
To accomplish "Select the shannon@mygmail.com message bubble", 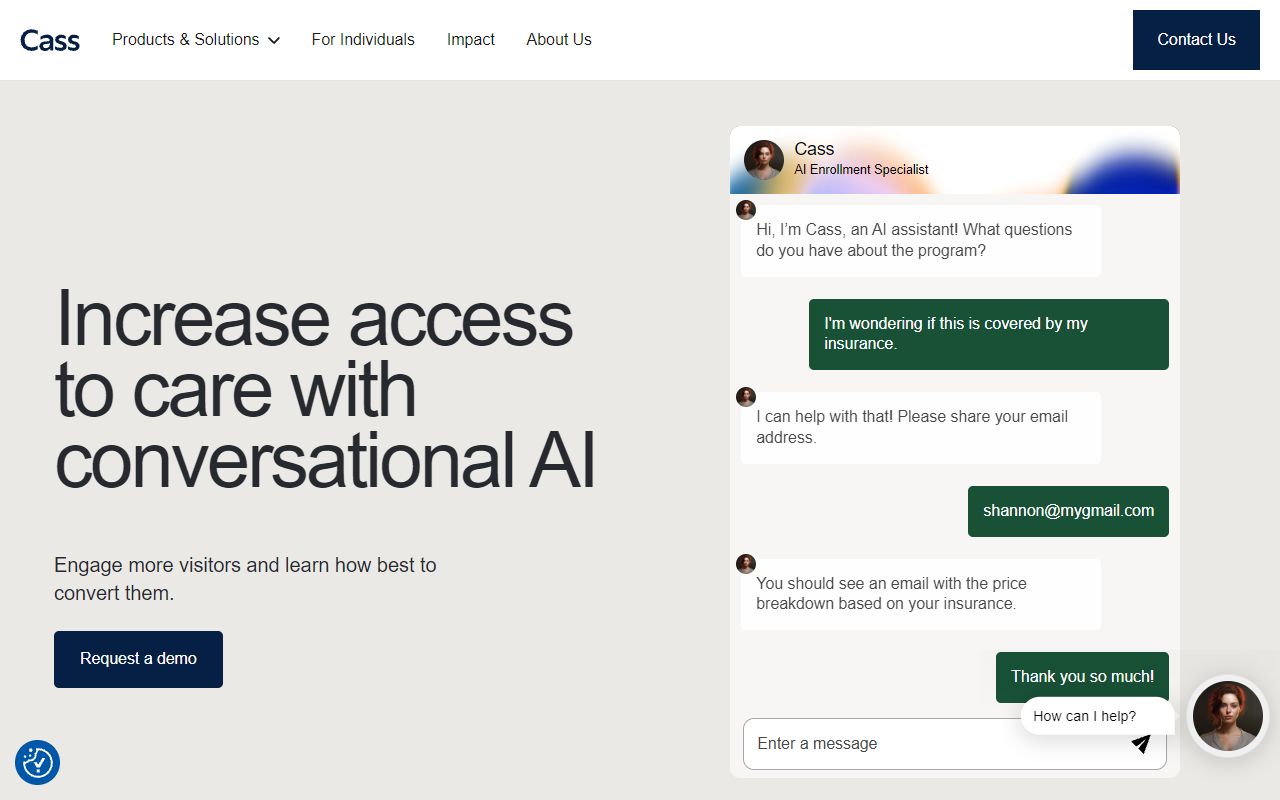I will [1068, 510].
